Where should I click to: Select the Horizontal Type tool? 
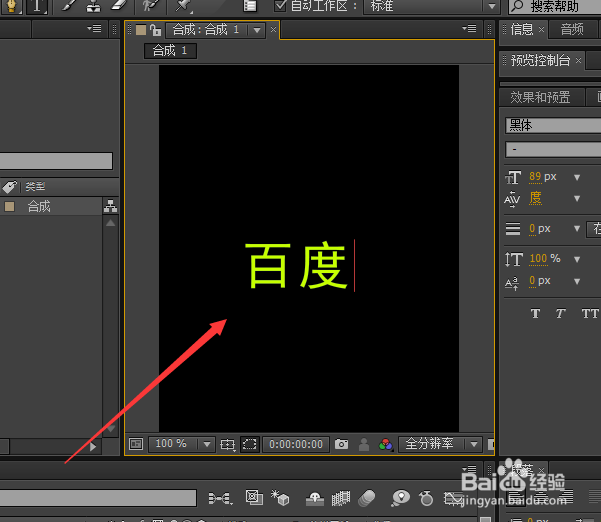(x=37, y=6)
